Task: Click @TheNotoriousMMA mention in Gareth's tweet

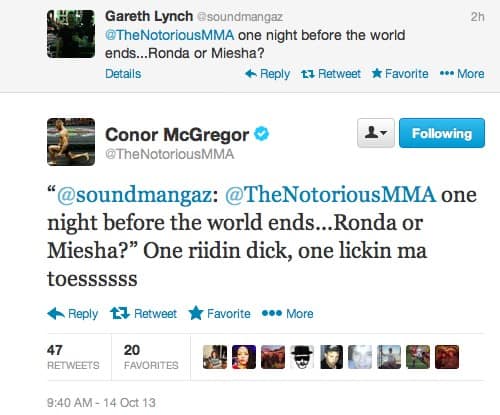Action: [x=169, y=35]
